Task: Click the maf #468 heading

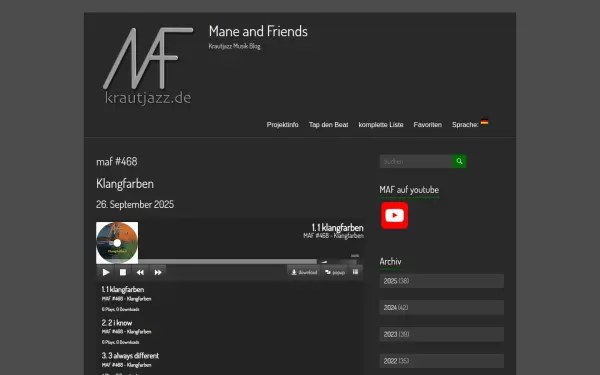Action: pyautogui.click(x=117, y=161)
